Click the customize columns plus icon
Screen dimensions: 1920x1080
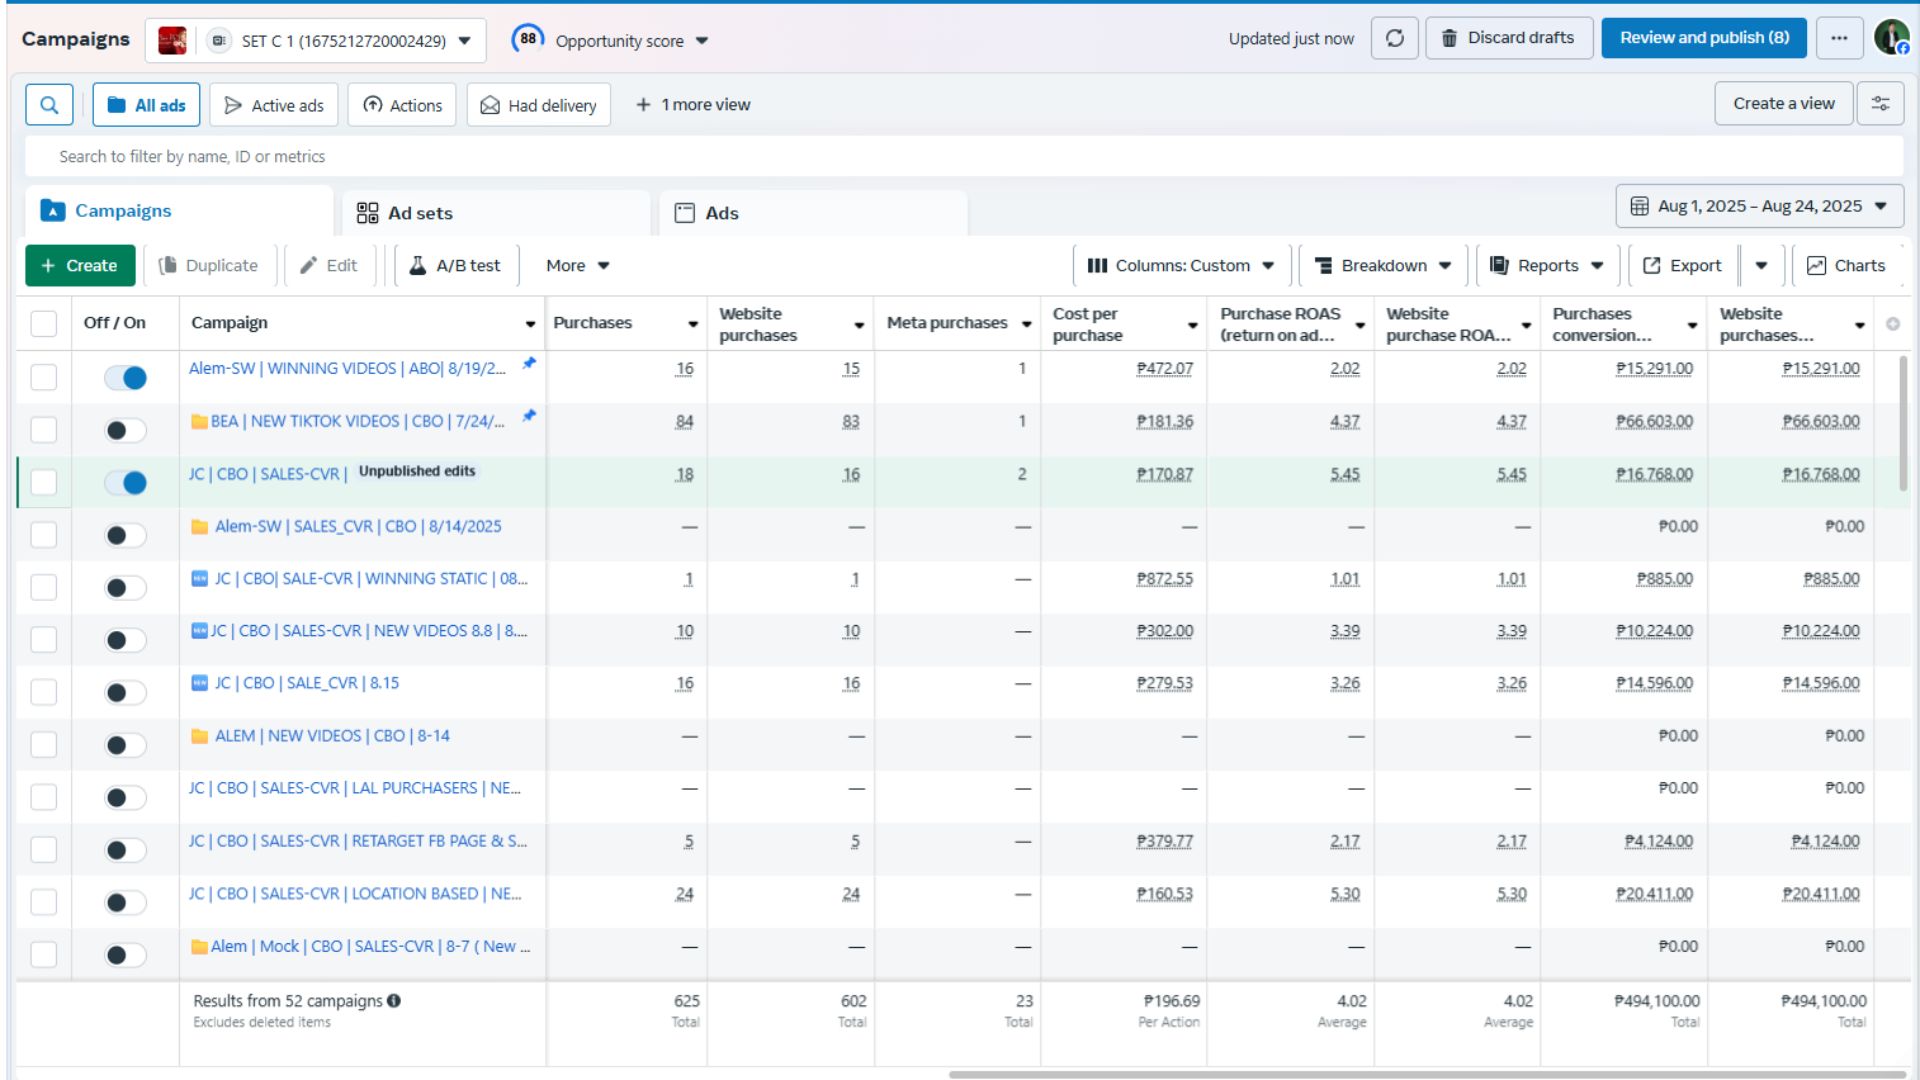1892,324
